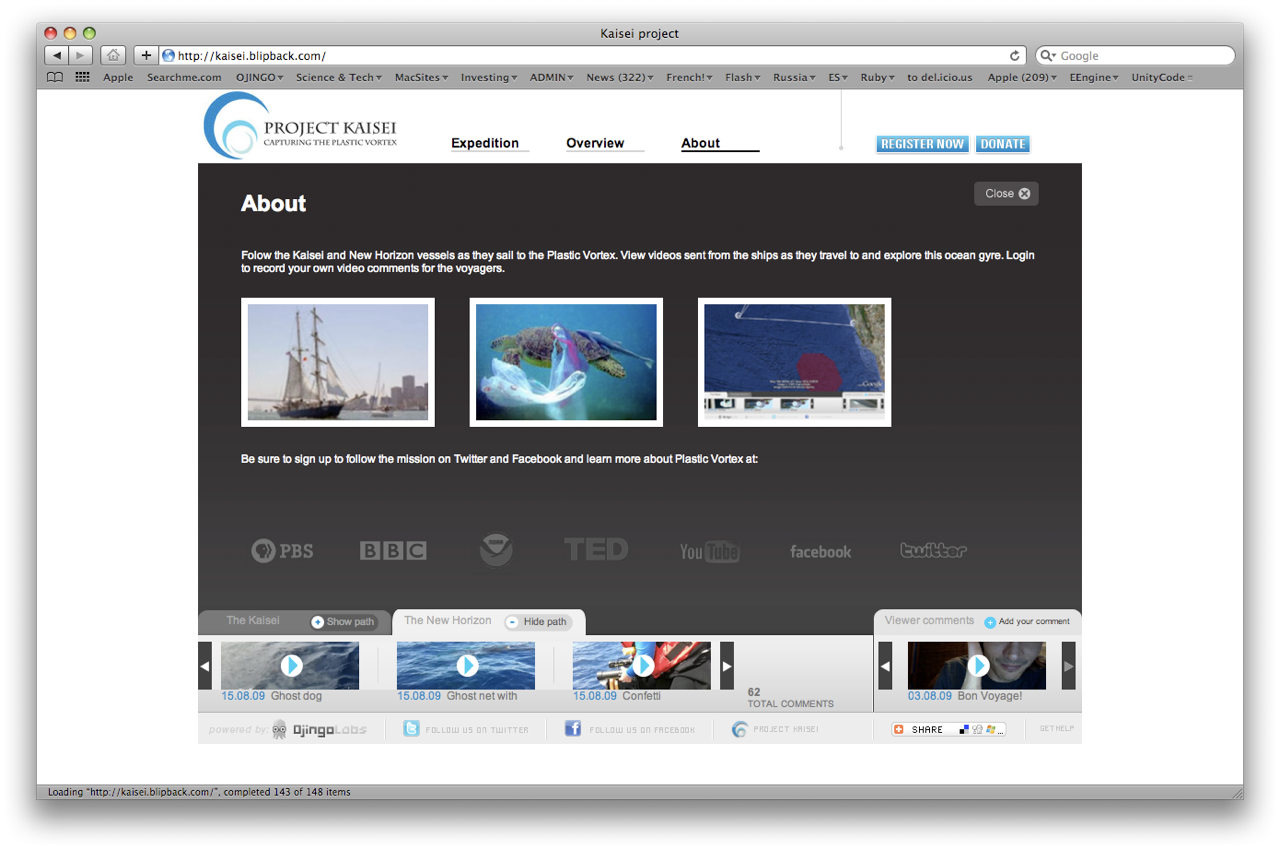Click the Safari forward arrow button
Viewport: 1280px width, 850px height.
[x=81, y=56]
